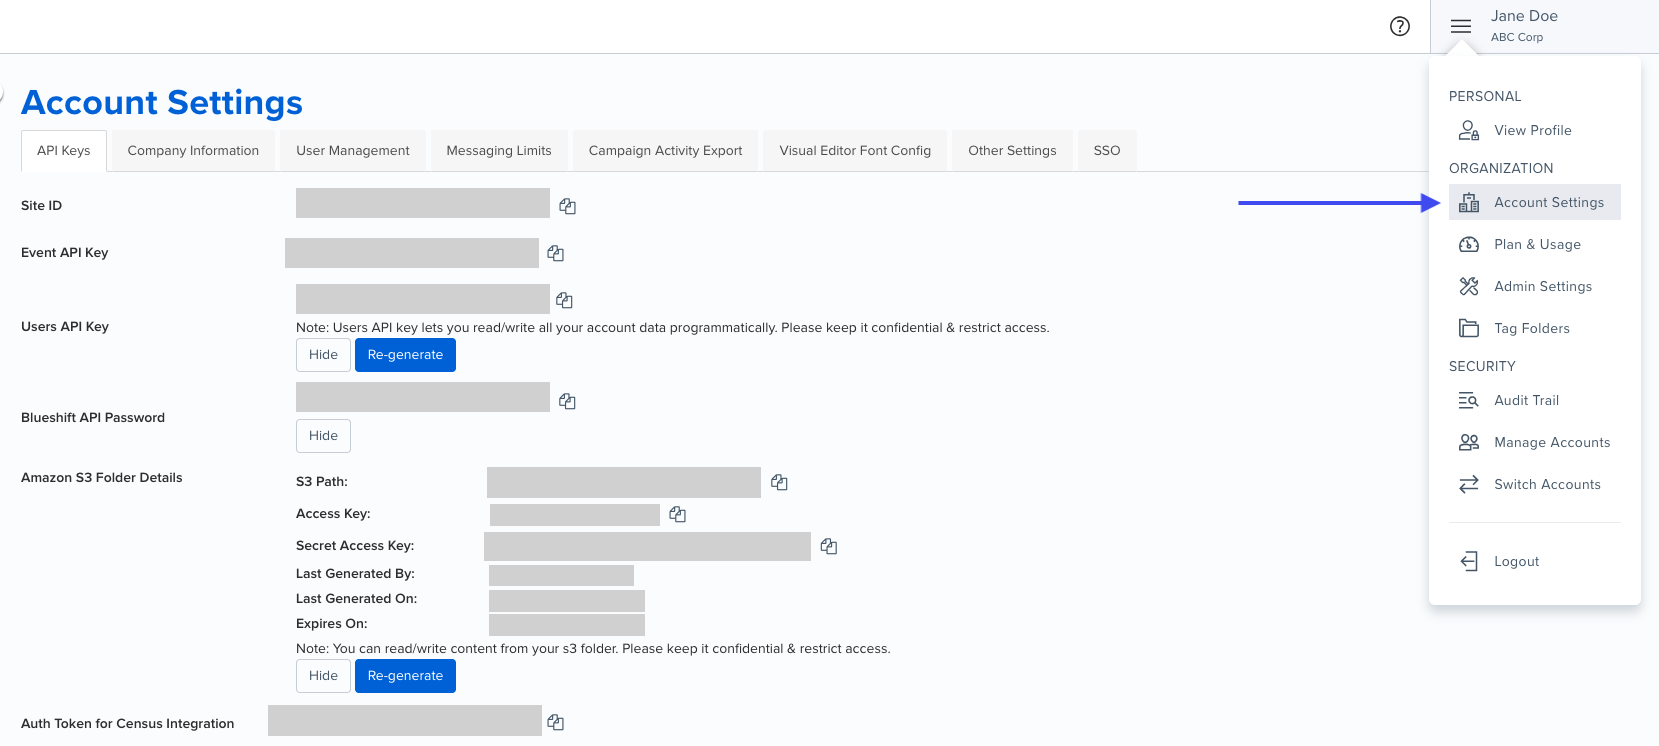Copy the Site ID value

pyautogui.click(x=567, y=206)
